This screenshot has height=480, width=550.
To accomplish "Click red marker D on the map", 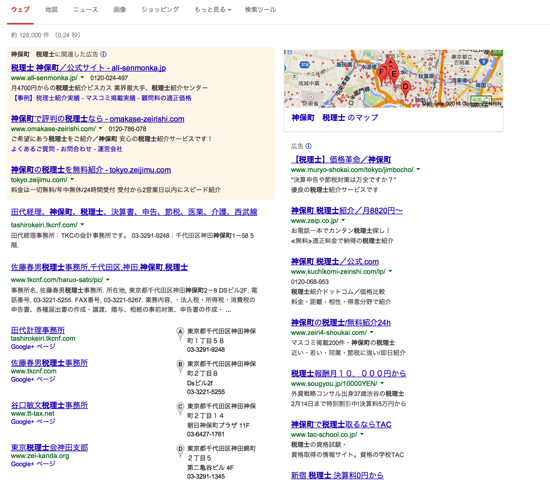I will pyautogui.click(x=405, y=88).
